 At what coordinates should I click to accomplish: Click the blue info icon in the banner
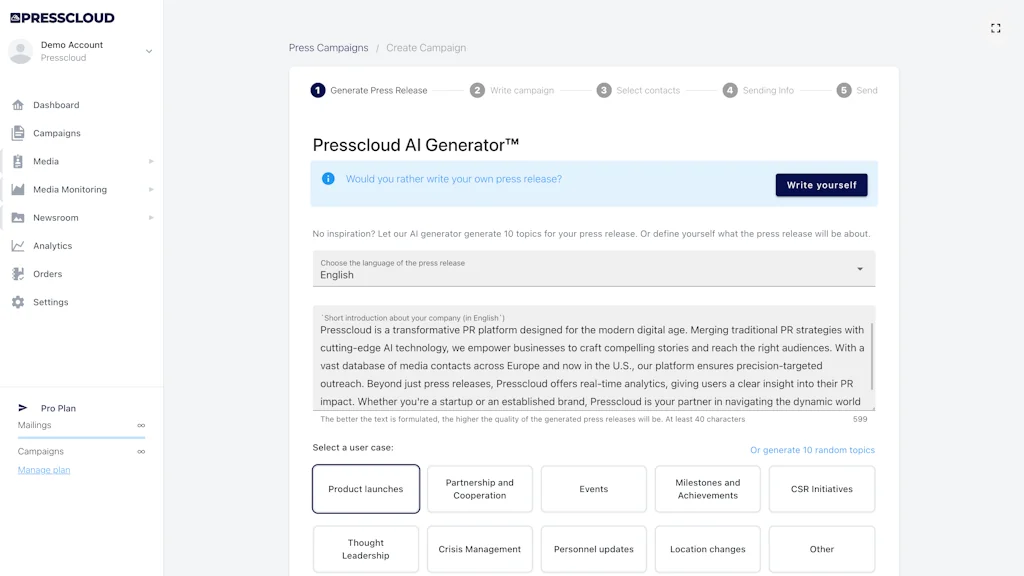tap(330, 178)
